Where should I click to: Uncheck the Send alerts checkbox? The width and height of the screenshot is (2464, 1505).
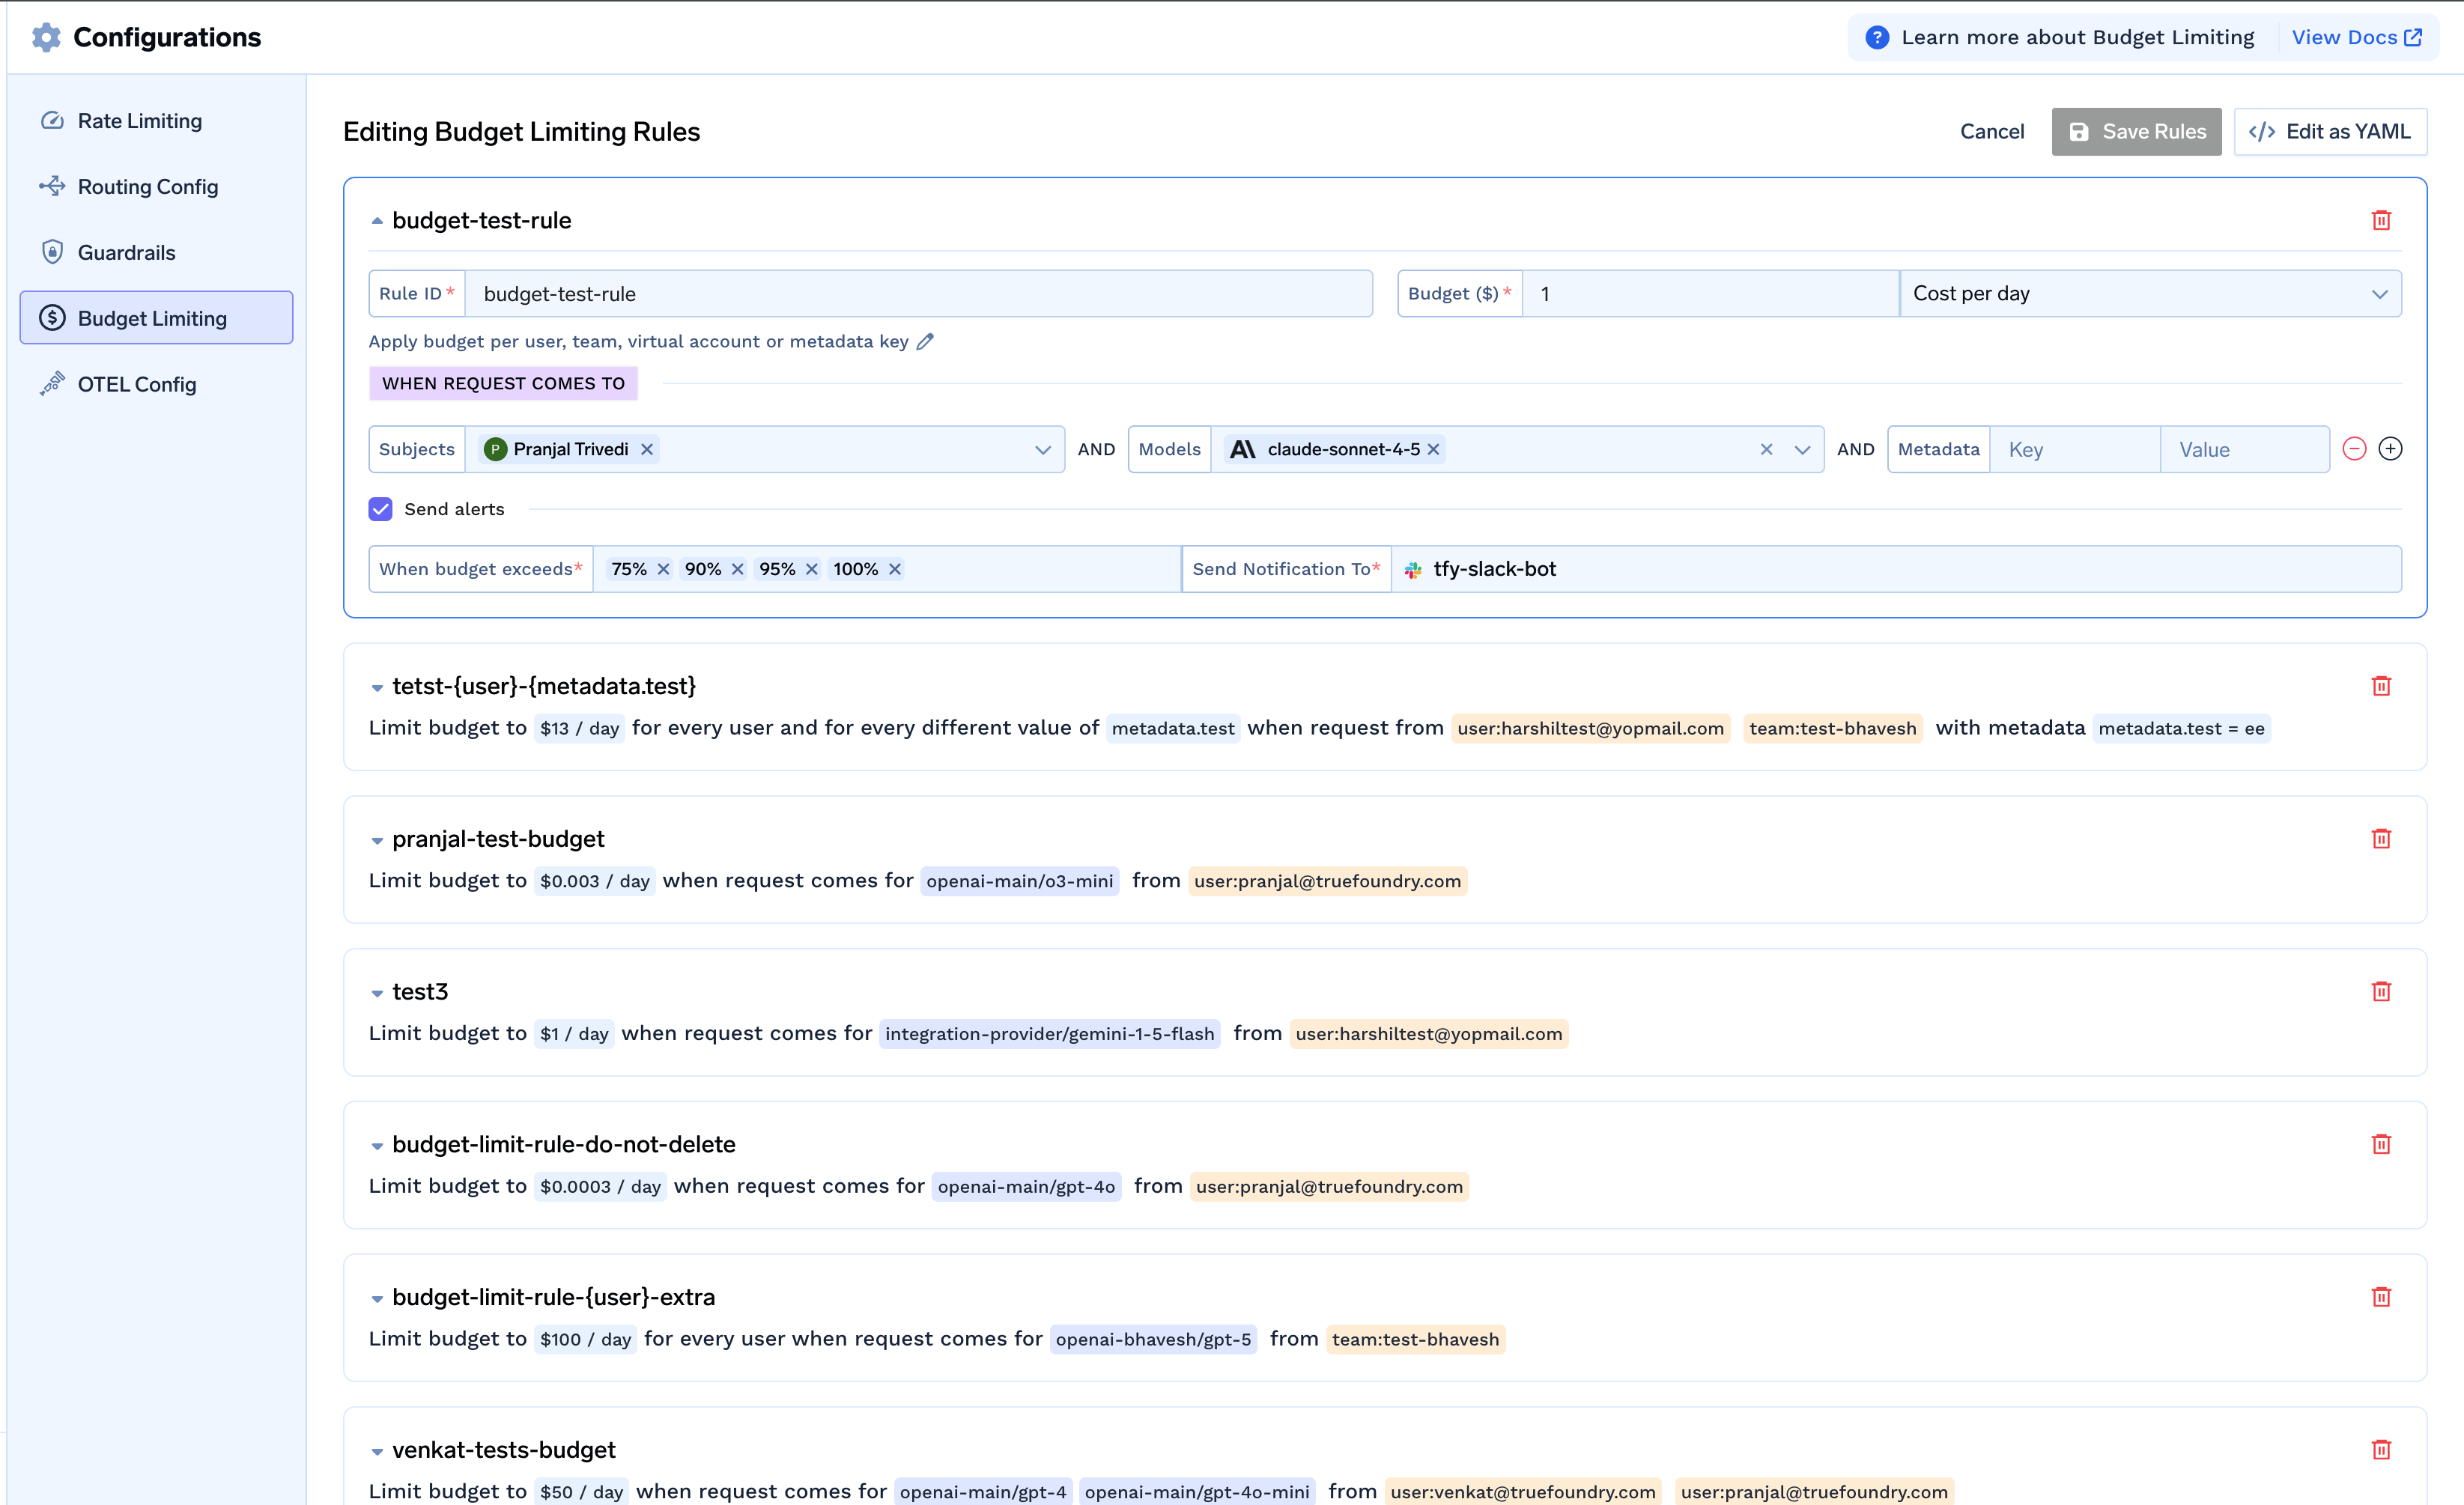(x=380, y=509)
